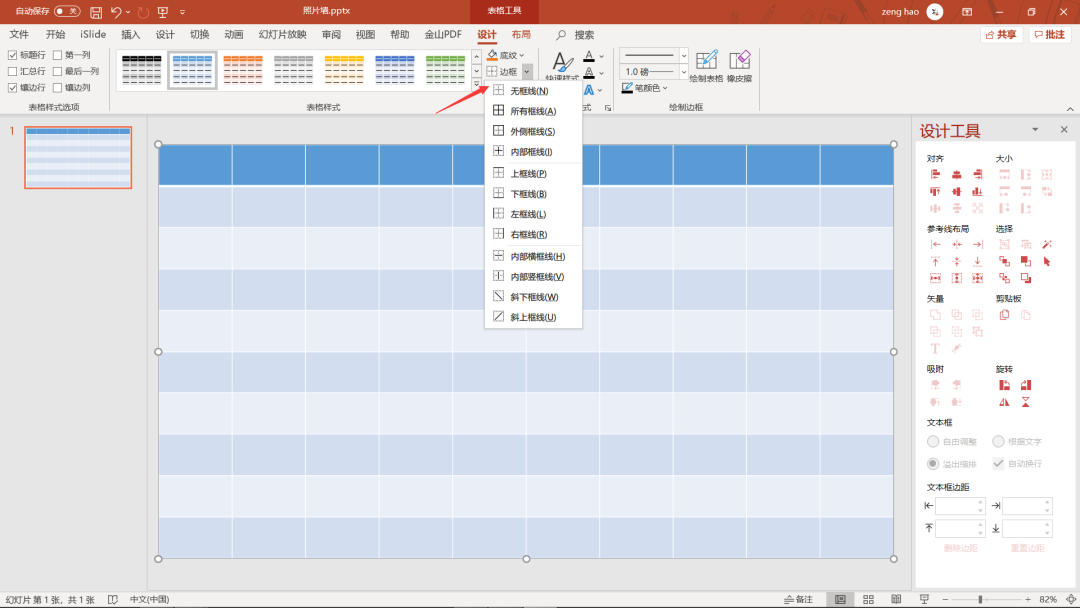Choose 所有框线(A) from borders menu
This screenshot has height=608, width=1080.
point(533,111)
